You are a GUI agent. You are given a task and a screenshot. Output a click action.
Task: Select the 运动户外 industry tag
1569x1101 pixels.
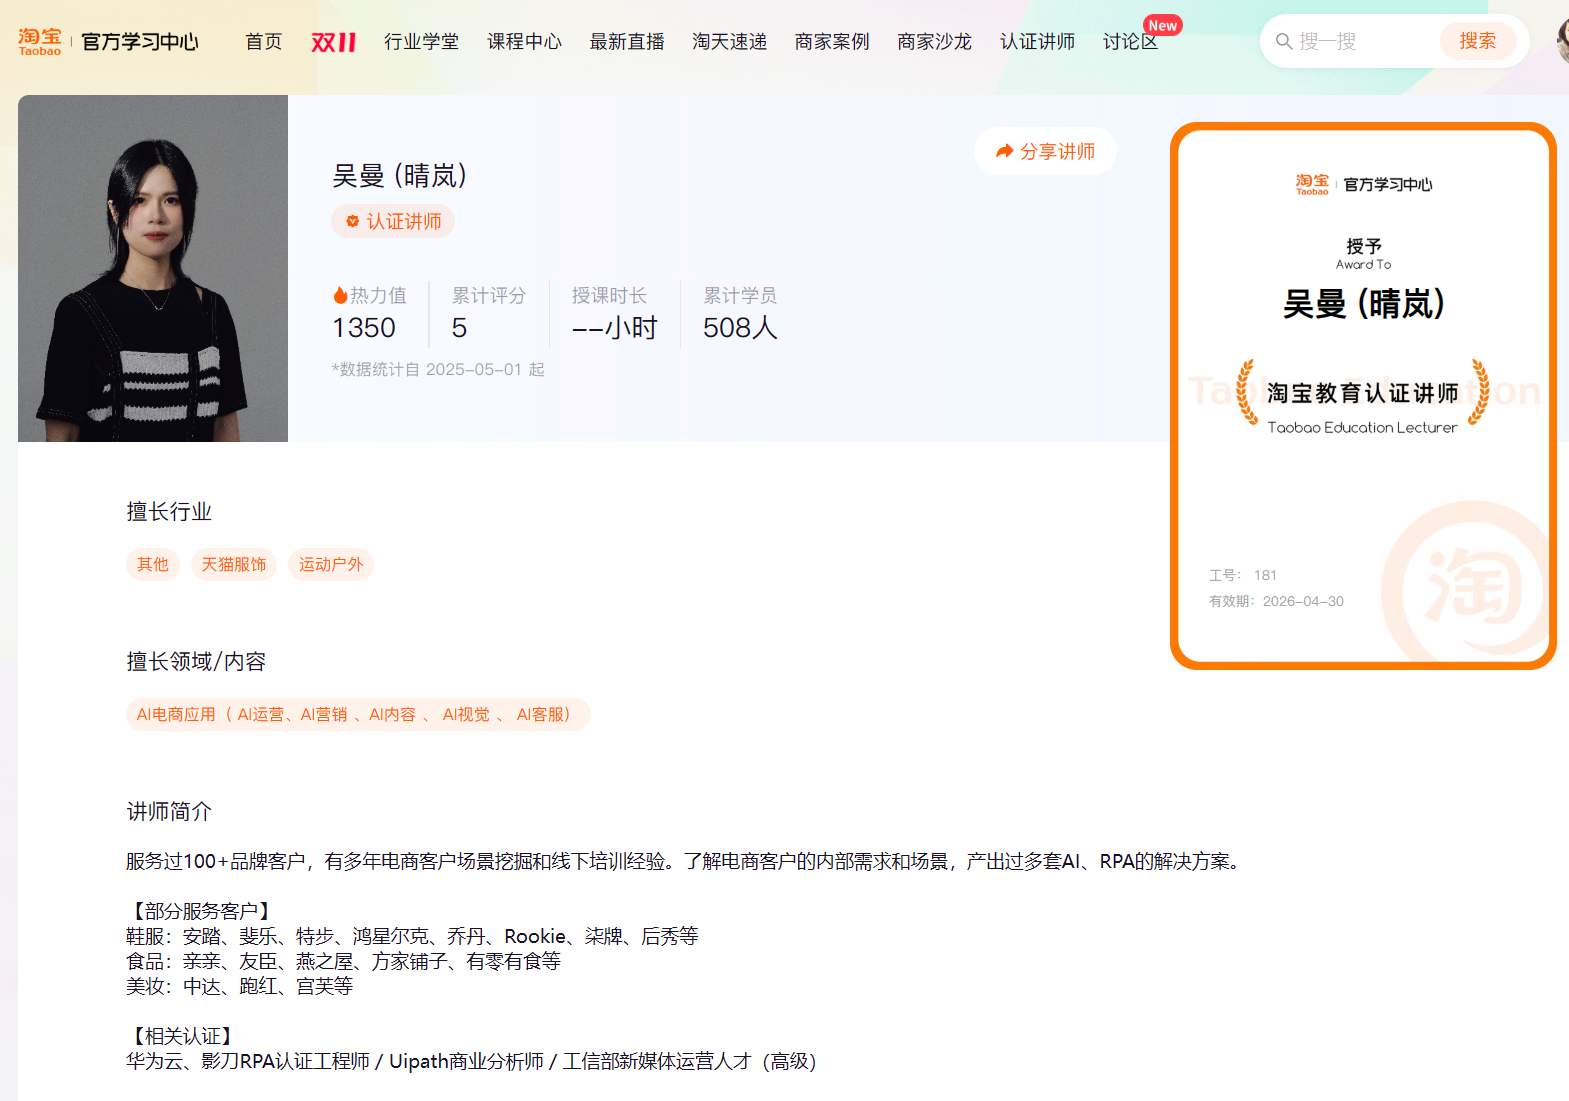coord(331,564)
